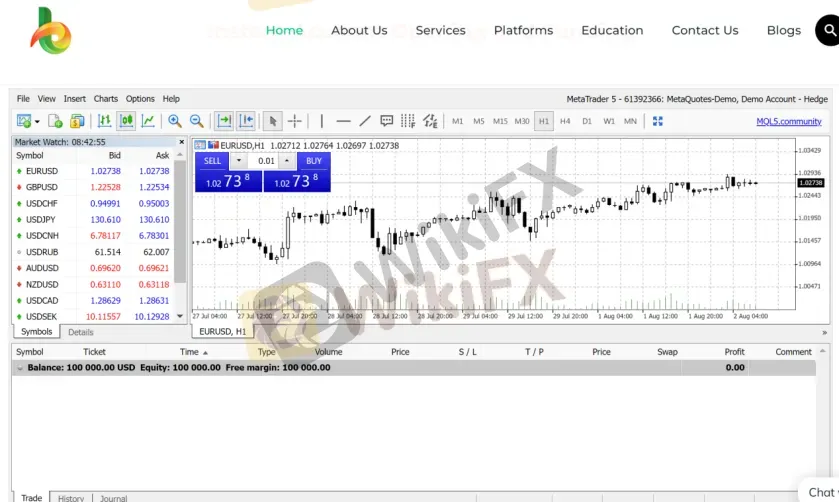Screen dimensions: 839x502
Task: Decrease lot volume with the down arrow
Action: pos(239,161)
